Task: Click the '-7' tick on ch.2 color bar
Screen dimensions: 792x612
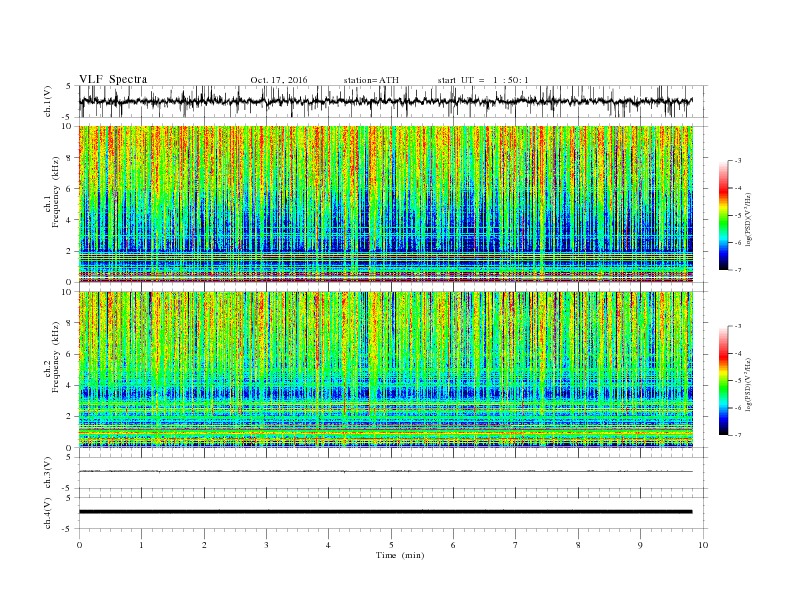Action: click(x=738, y=435)
